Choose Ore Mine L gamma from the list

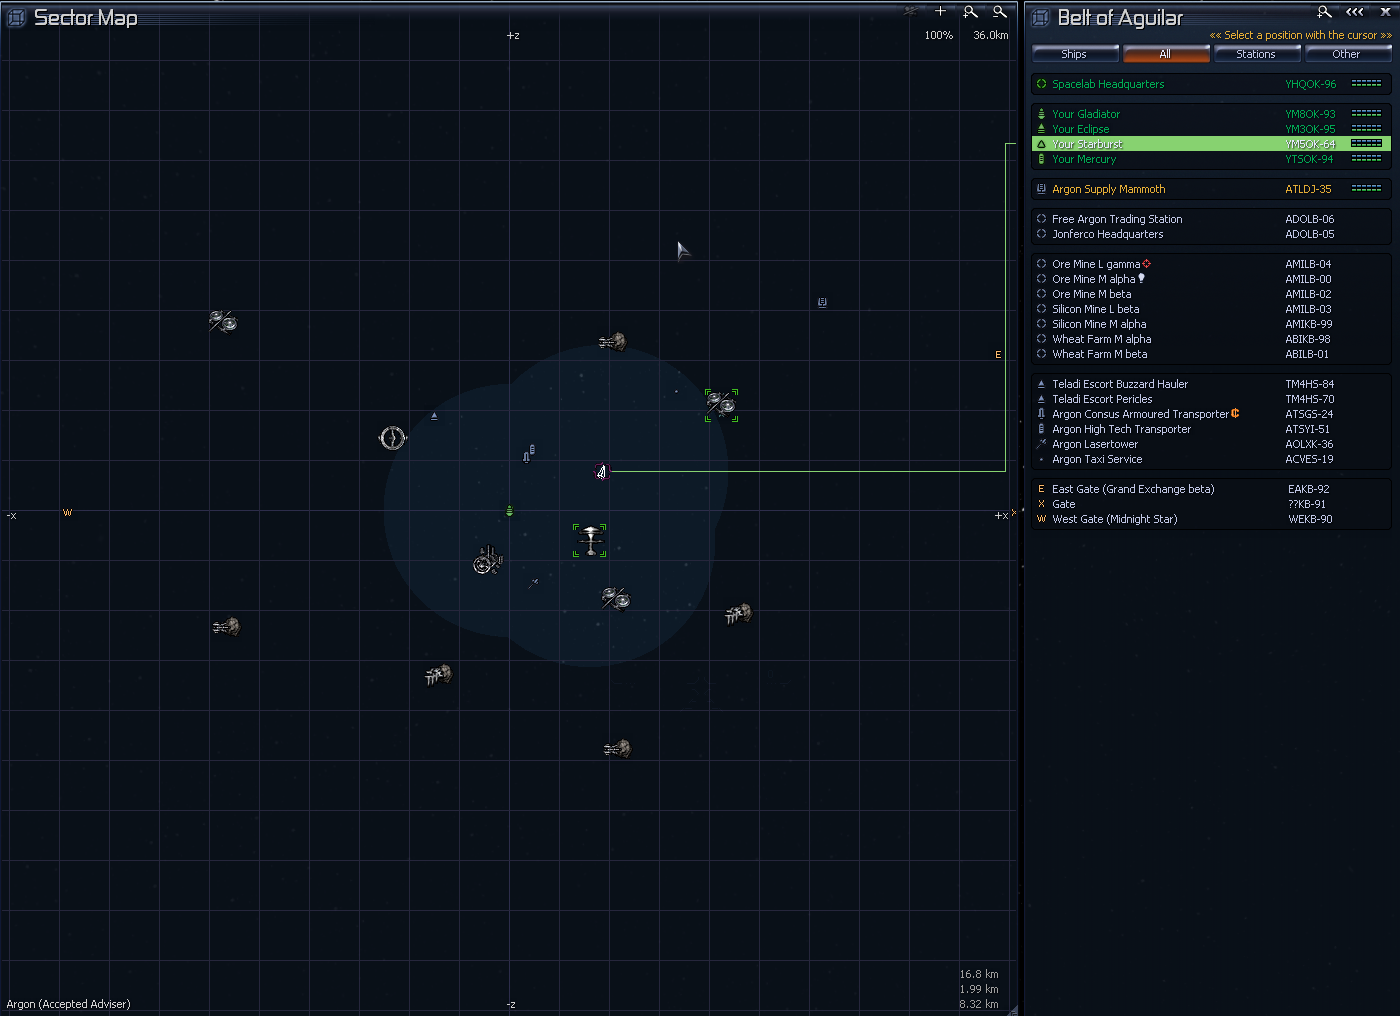coord(1095,264)
